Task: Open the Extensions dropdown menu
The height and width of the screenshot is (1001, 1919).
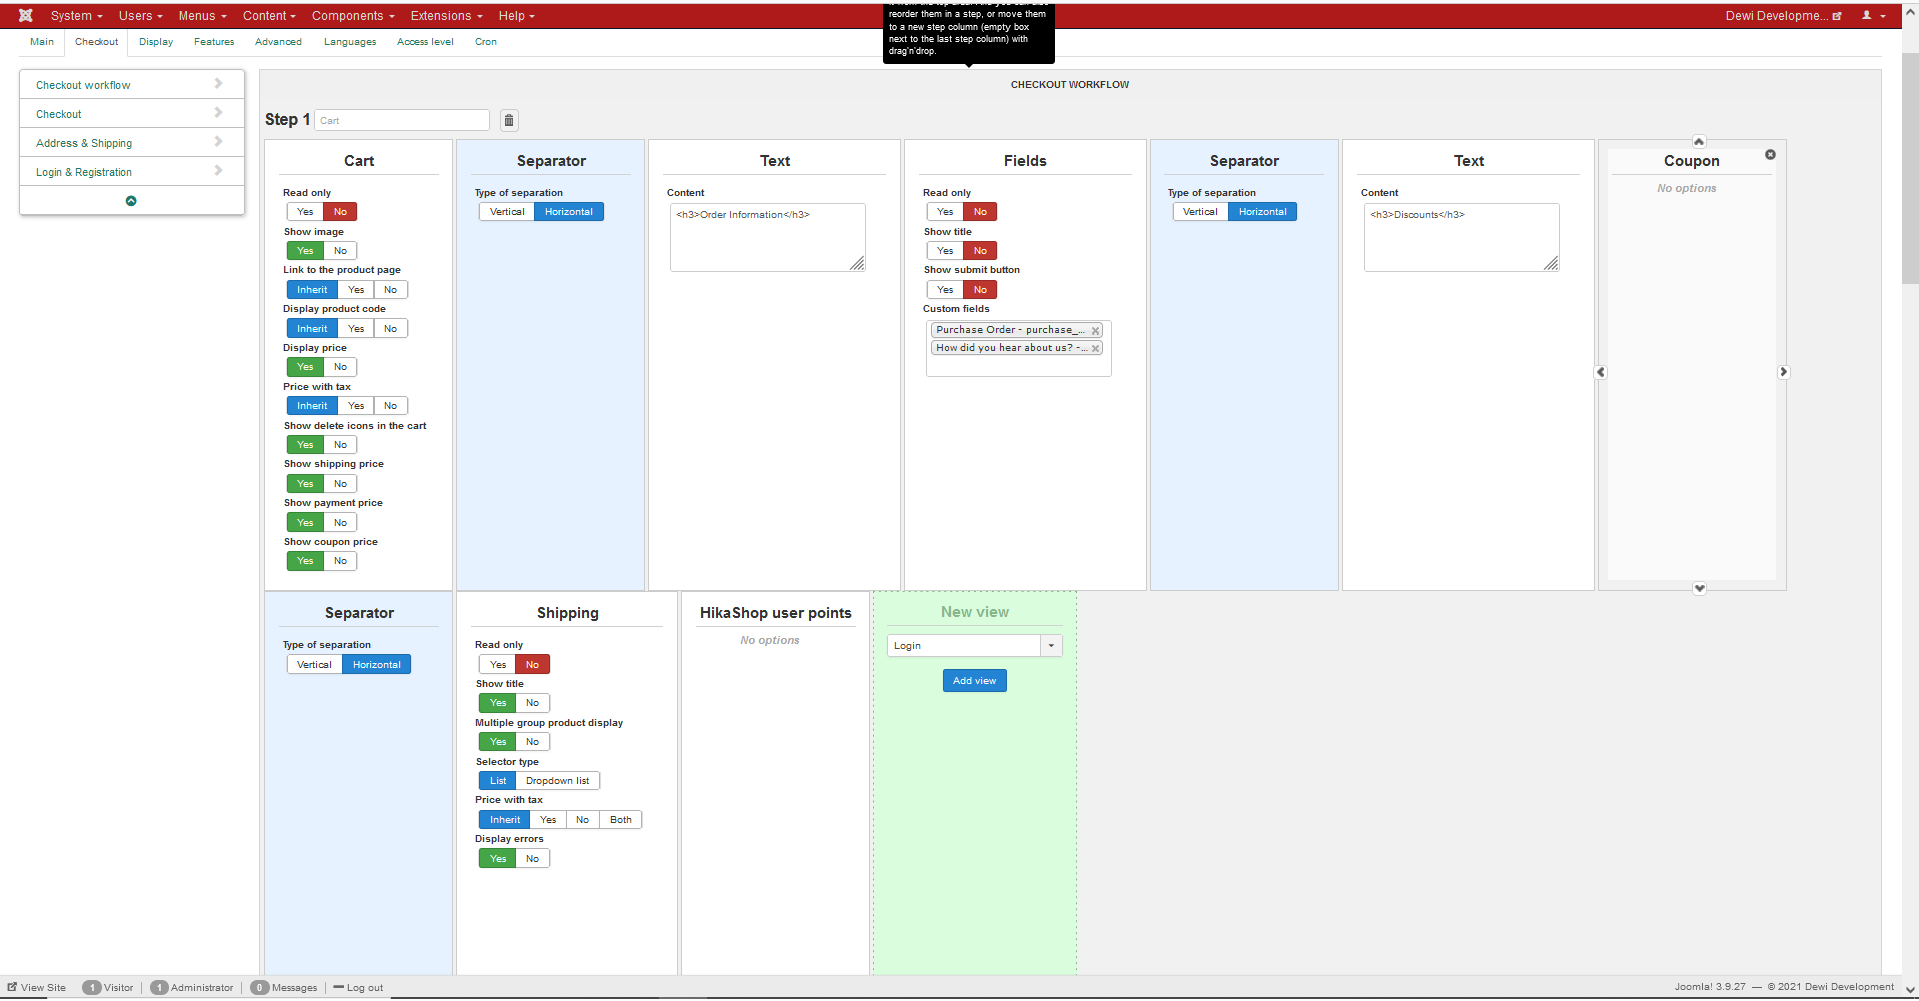Action: [x=446, y=16]
